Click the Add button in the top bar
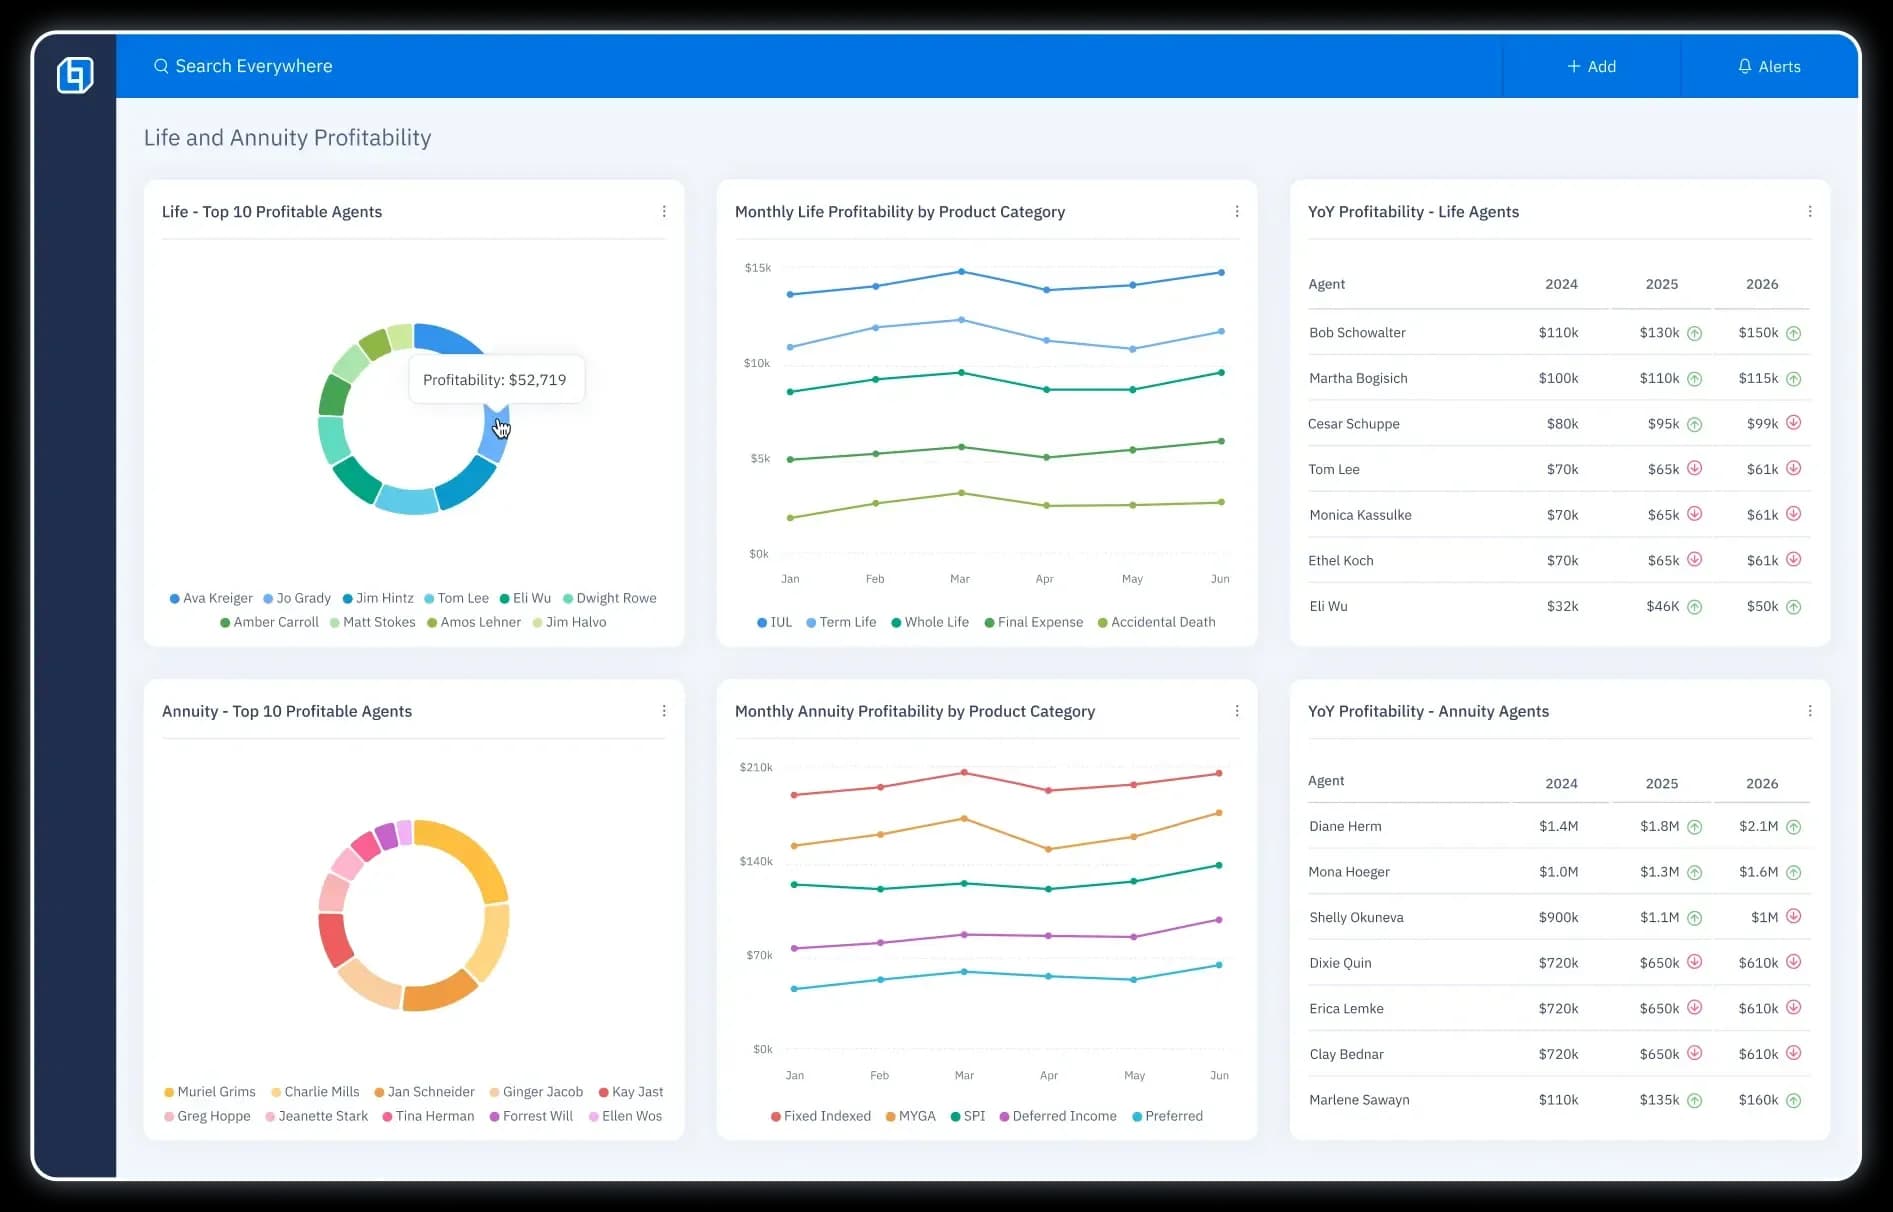 click(x=1591, y=66)
